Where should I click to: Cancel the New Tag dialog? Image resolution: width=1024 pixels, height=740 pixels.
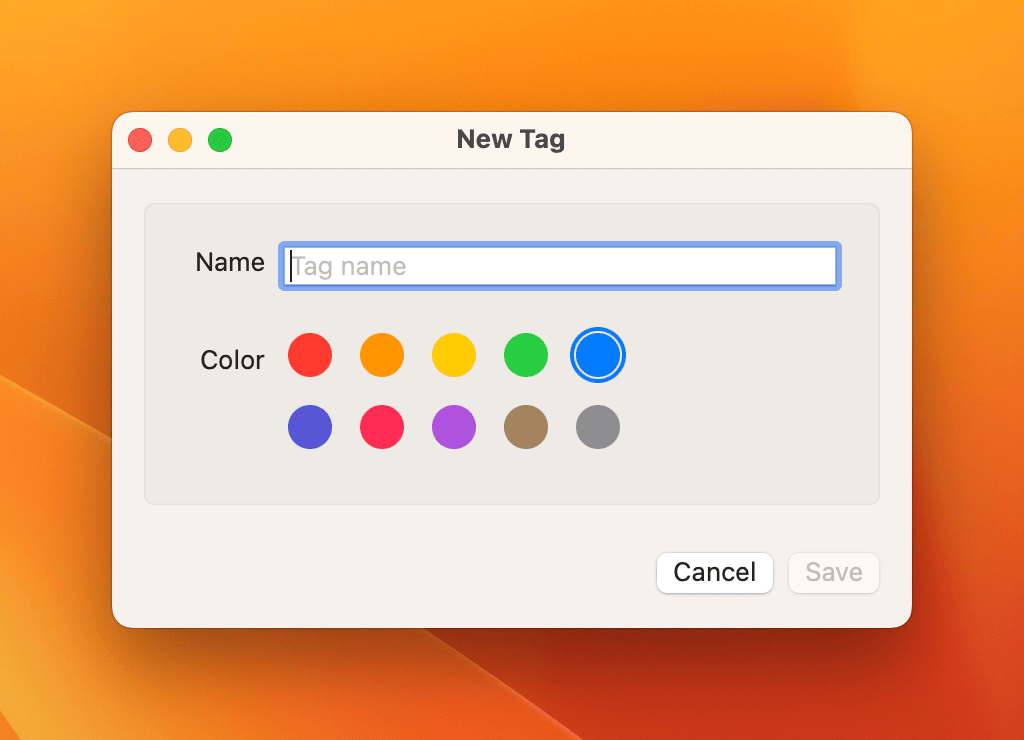click(x=714, y=573)
